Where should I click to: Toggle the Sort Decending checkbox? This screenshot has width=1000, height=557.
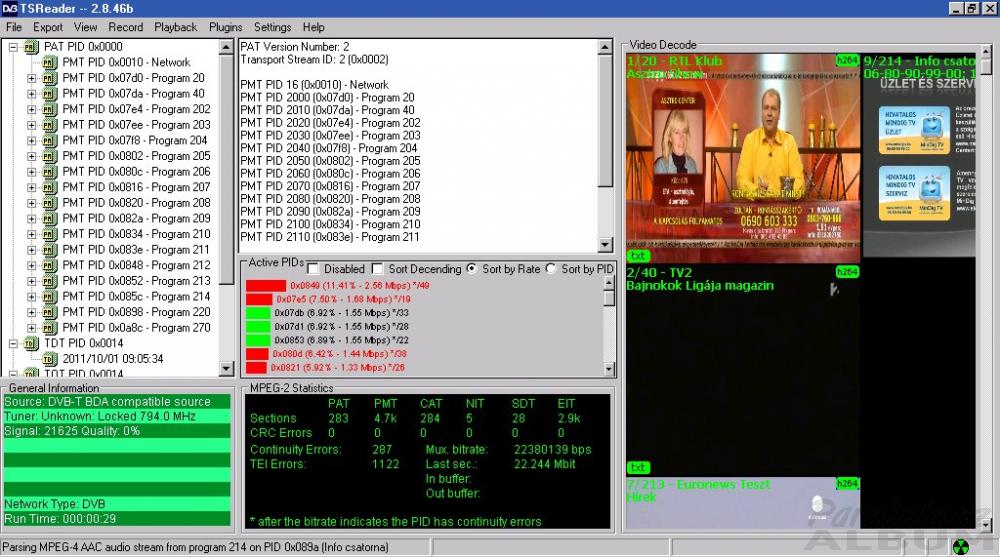tap(378, 269)
